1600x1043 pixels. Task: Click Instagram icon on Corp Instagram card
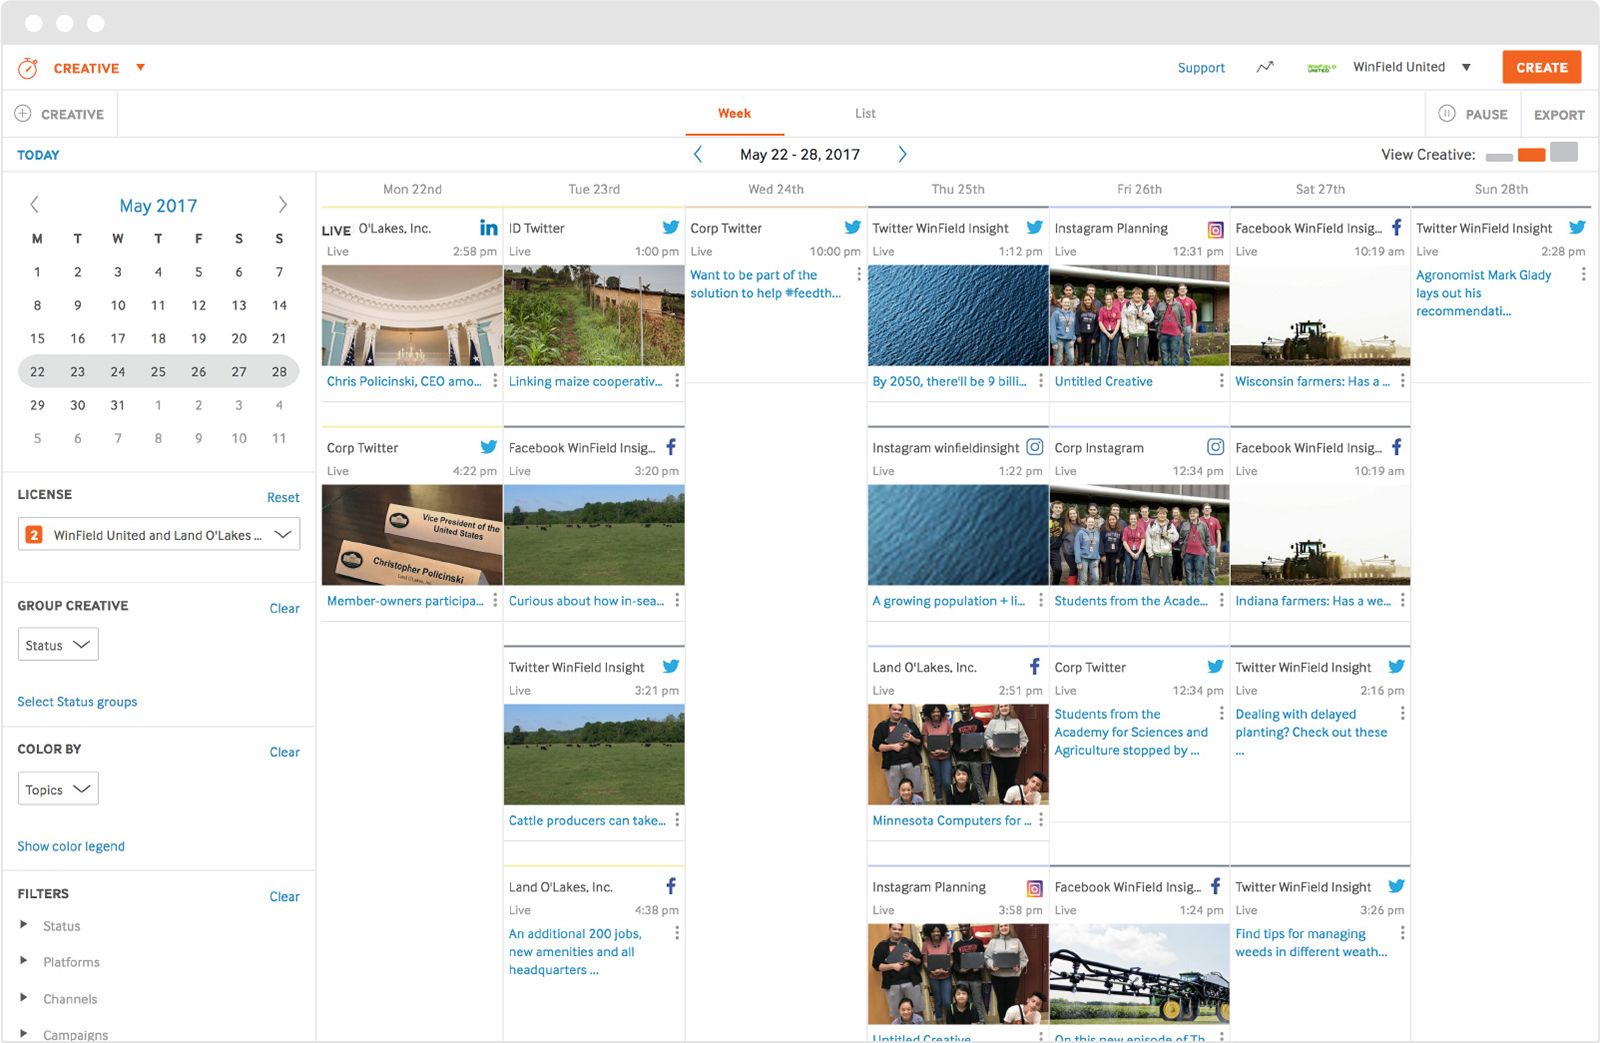pos(1215,447)
